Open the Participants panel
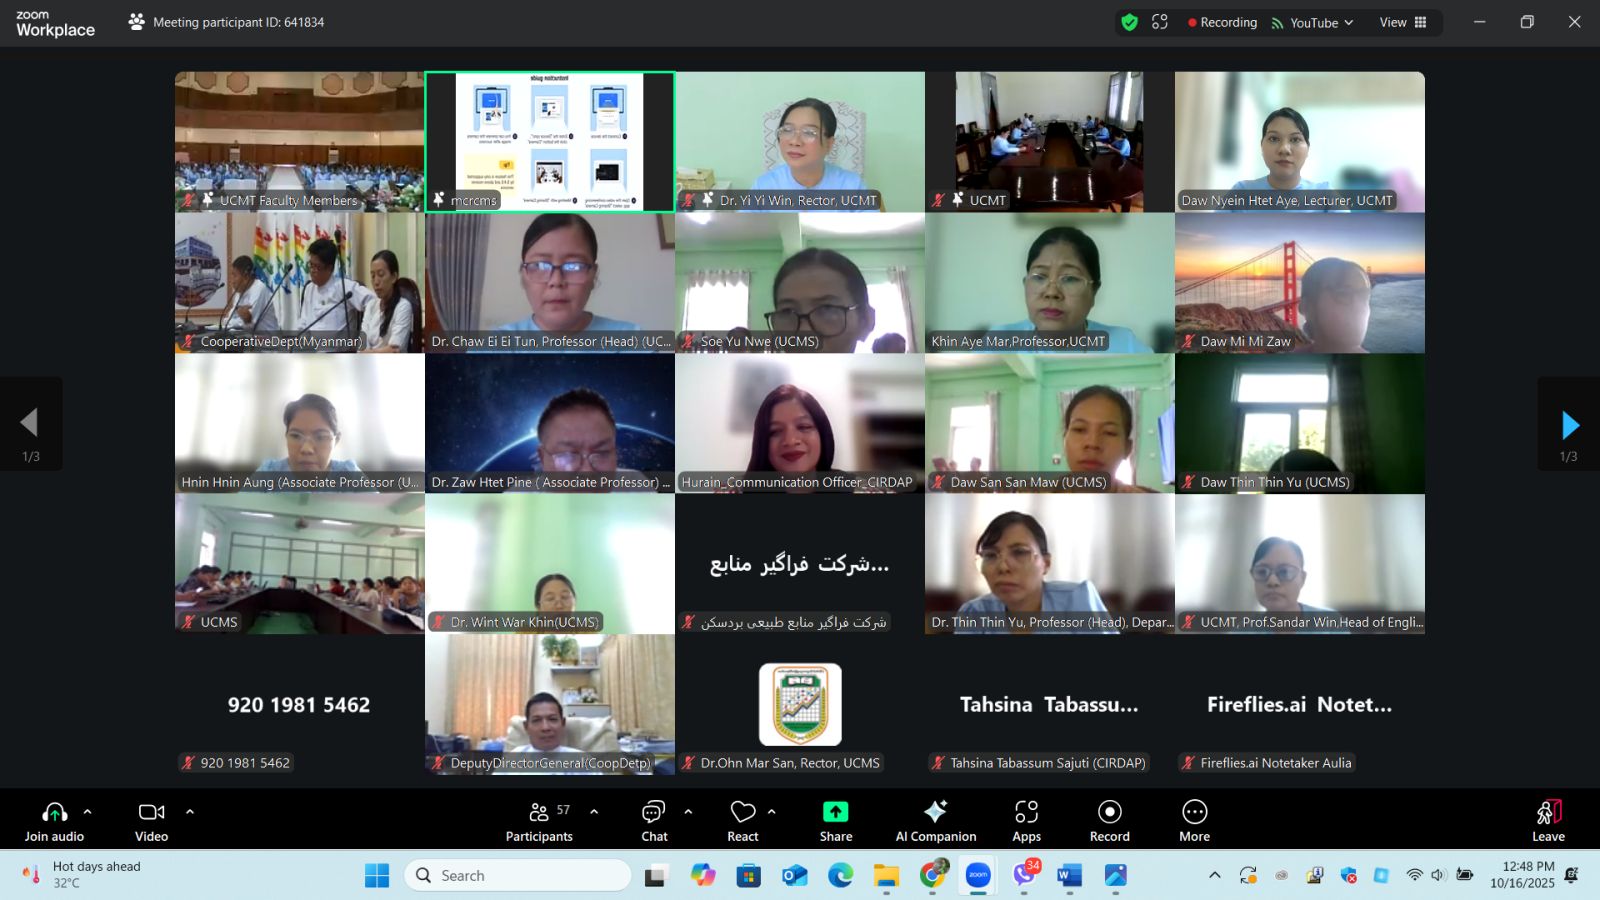1600x900 pixels. [539, 820]
